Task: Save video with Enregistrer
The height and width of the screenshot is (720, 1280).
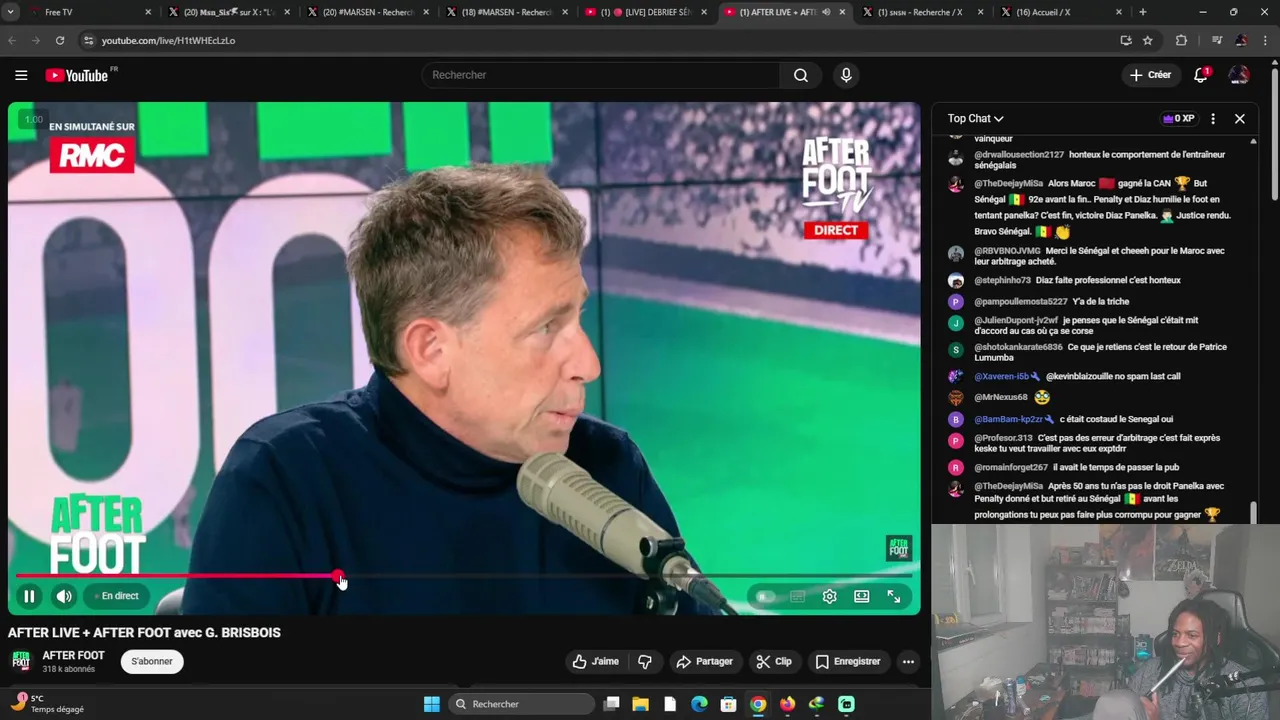Action: pyautogui.click(x=848, y=661)
